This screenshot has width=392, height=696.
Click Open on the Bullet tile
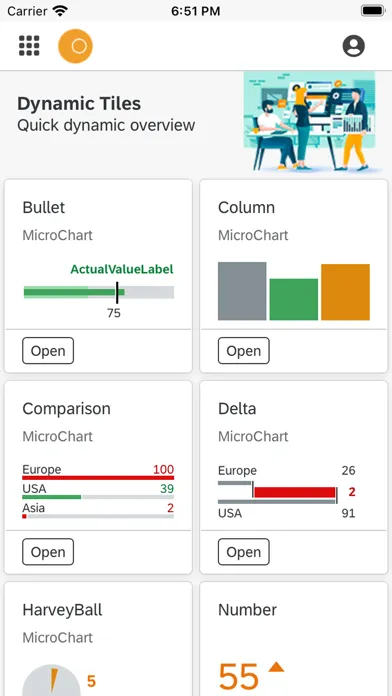48,351
